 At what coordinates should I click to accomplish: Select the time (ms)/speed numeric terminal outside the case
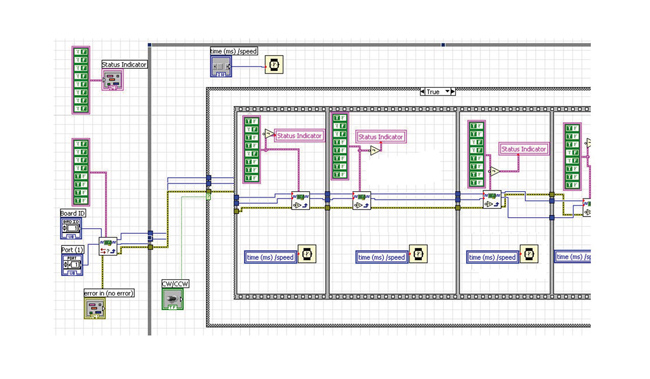[221, 66]
